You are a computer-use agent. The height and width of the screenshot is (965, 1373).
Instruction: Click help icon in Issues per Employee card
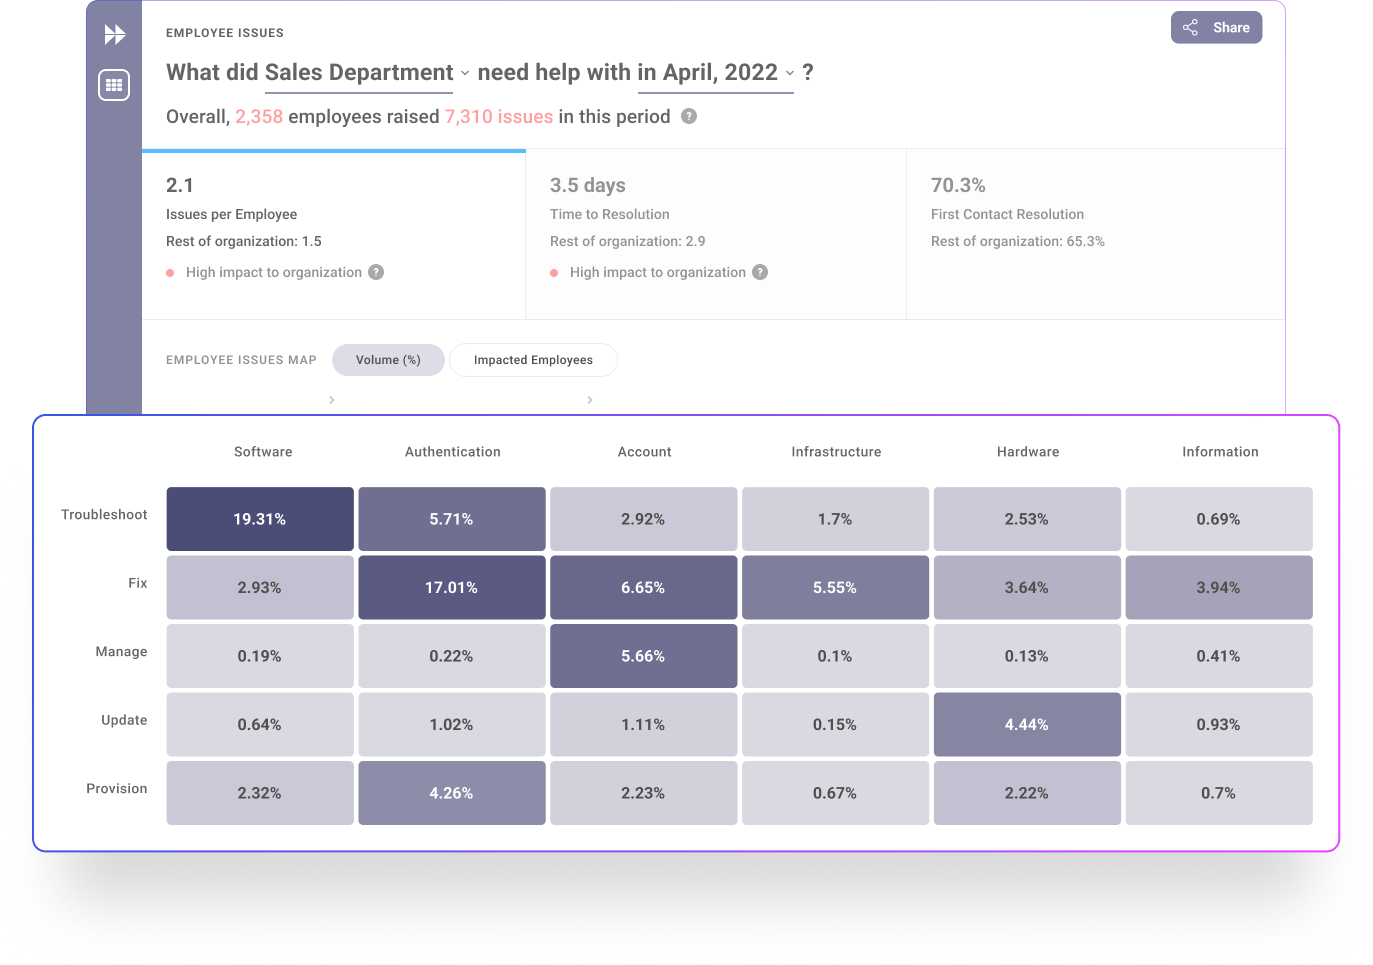click(376, 272)
